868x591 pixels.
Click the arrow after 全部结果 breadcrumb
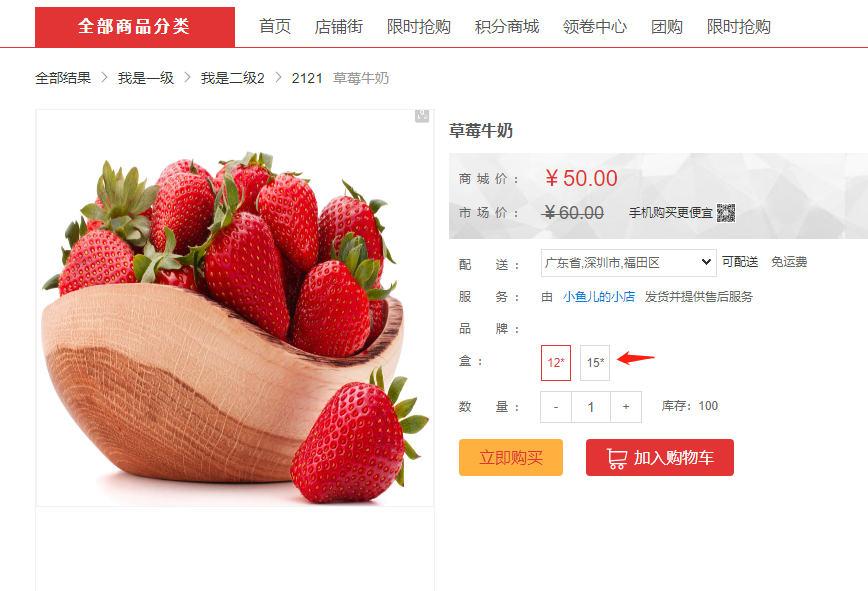104,77
